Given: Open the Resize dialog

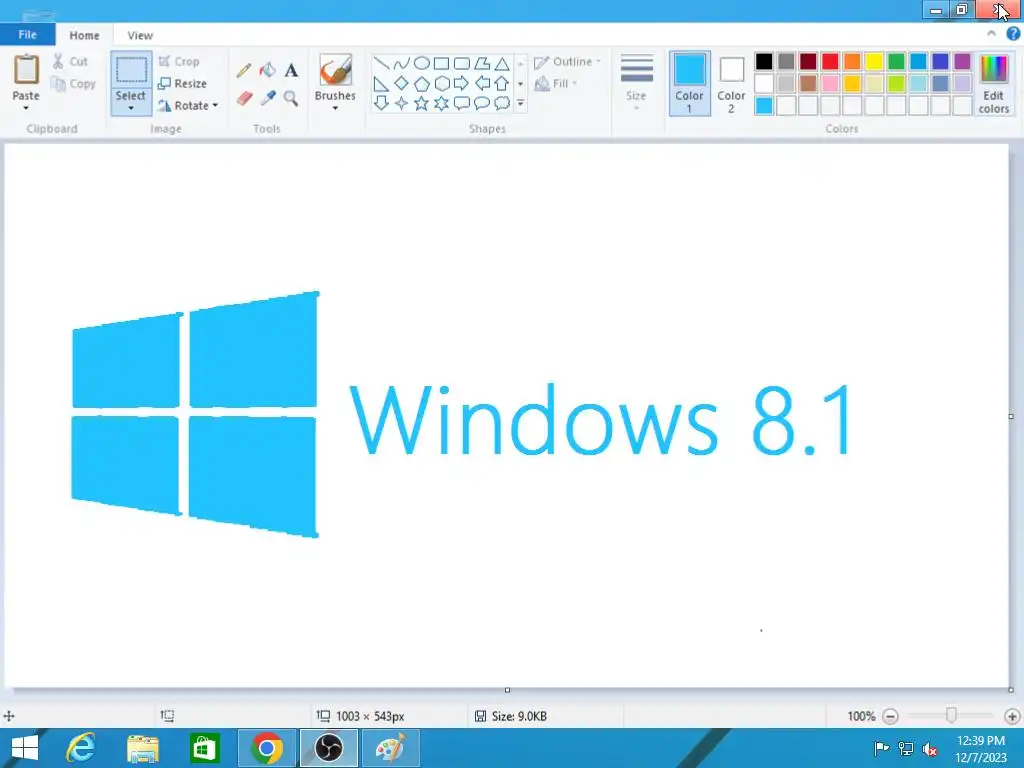Looking at the screenshot, I should tap(182, 84).
